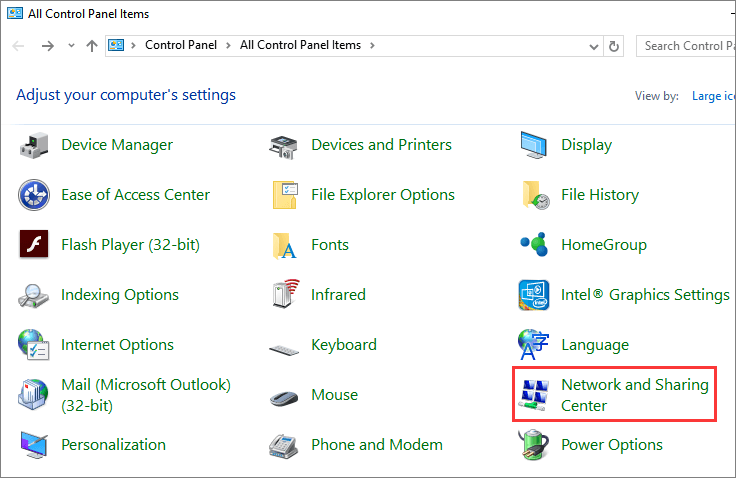Click the Back navigation arrow
Screen dimensions: 736x478
20,46
